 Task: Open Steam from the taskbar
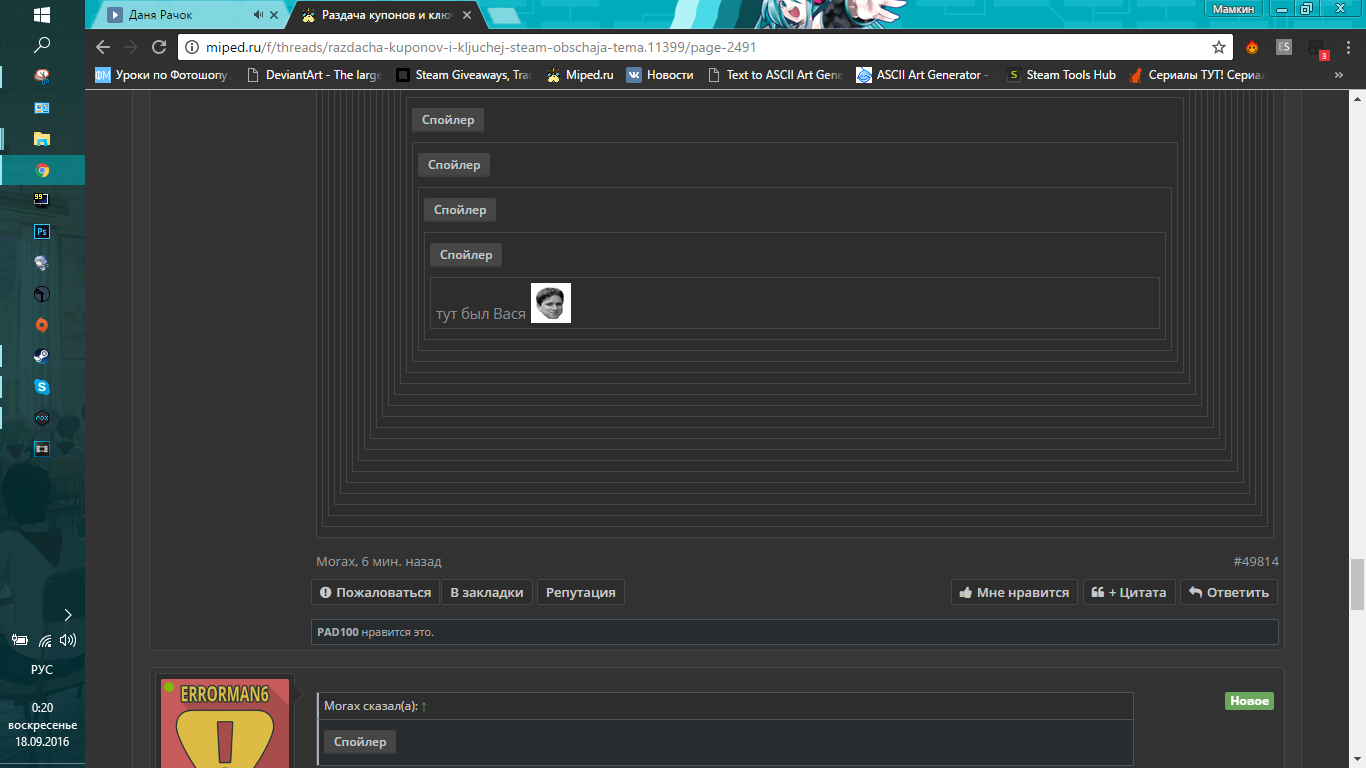pos(42,356)
